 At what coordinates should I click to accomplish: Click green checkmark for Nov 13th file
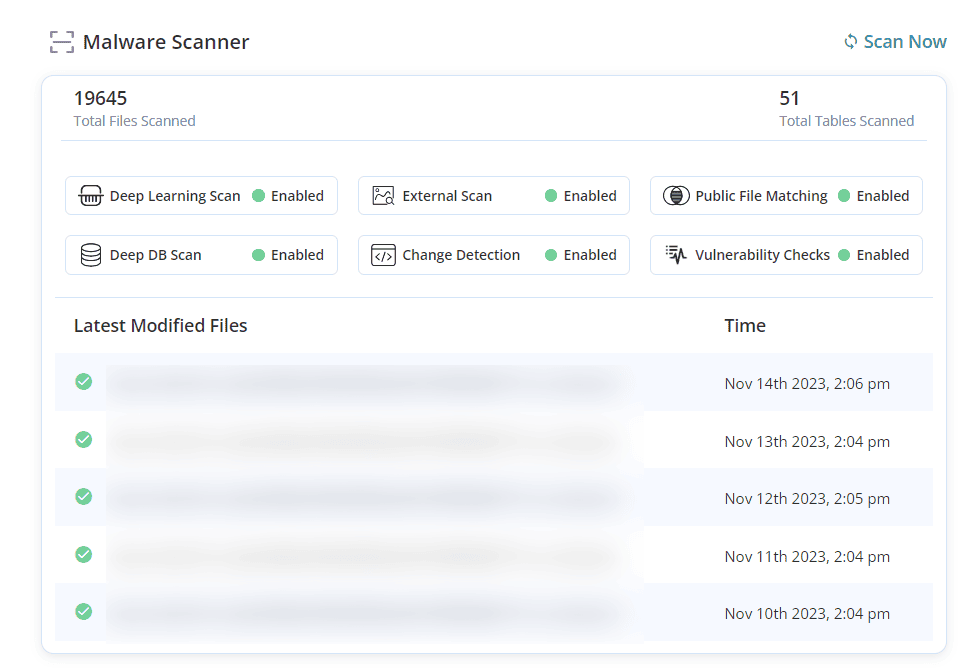click(84, 440)
